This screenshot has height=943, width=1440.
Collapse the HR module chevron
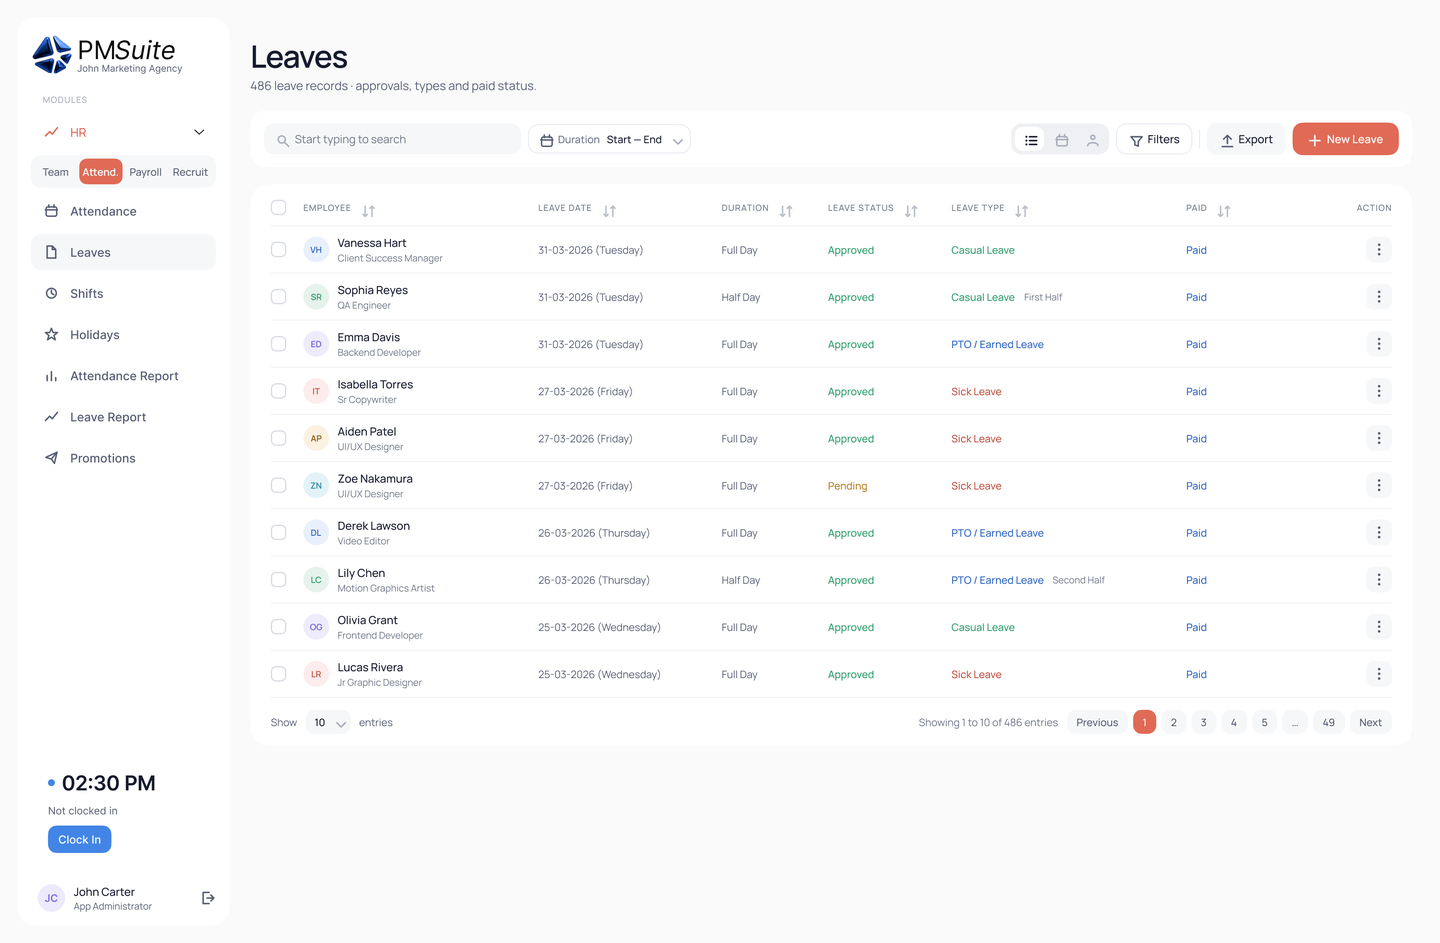(x=199, y=132)
